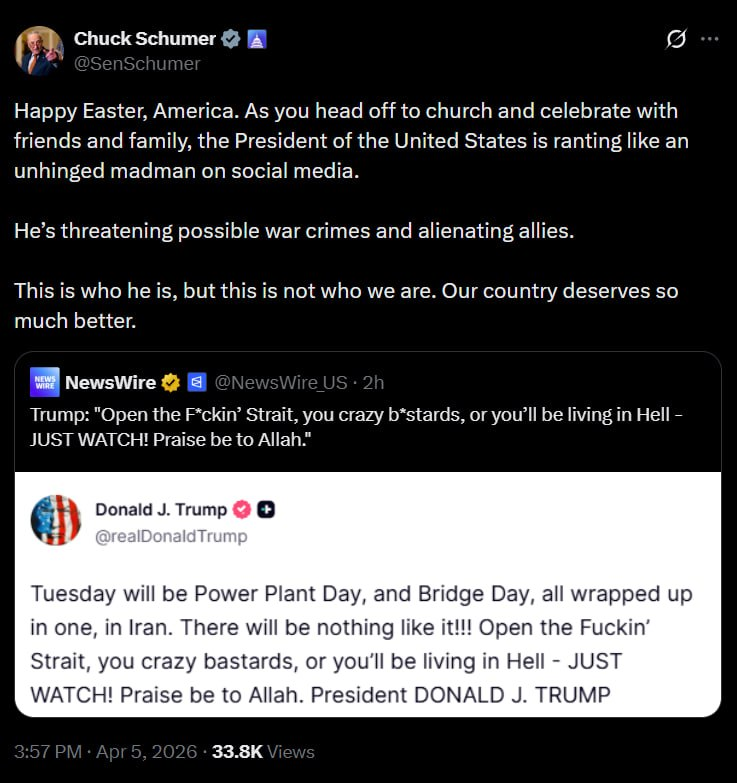Image resolution: width=737 pixels, height=783 pixels.
Task: Click the quoted post's 2h timestamp
Action: point(373,382)
